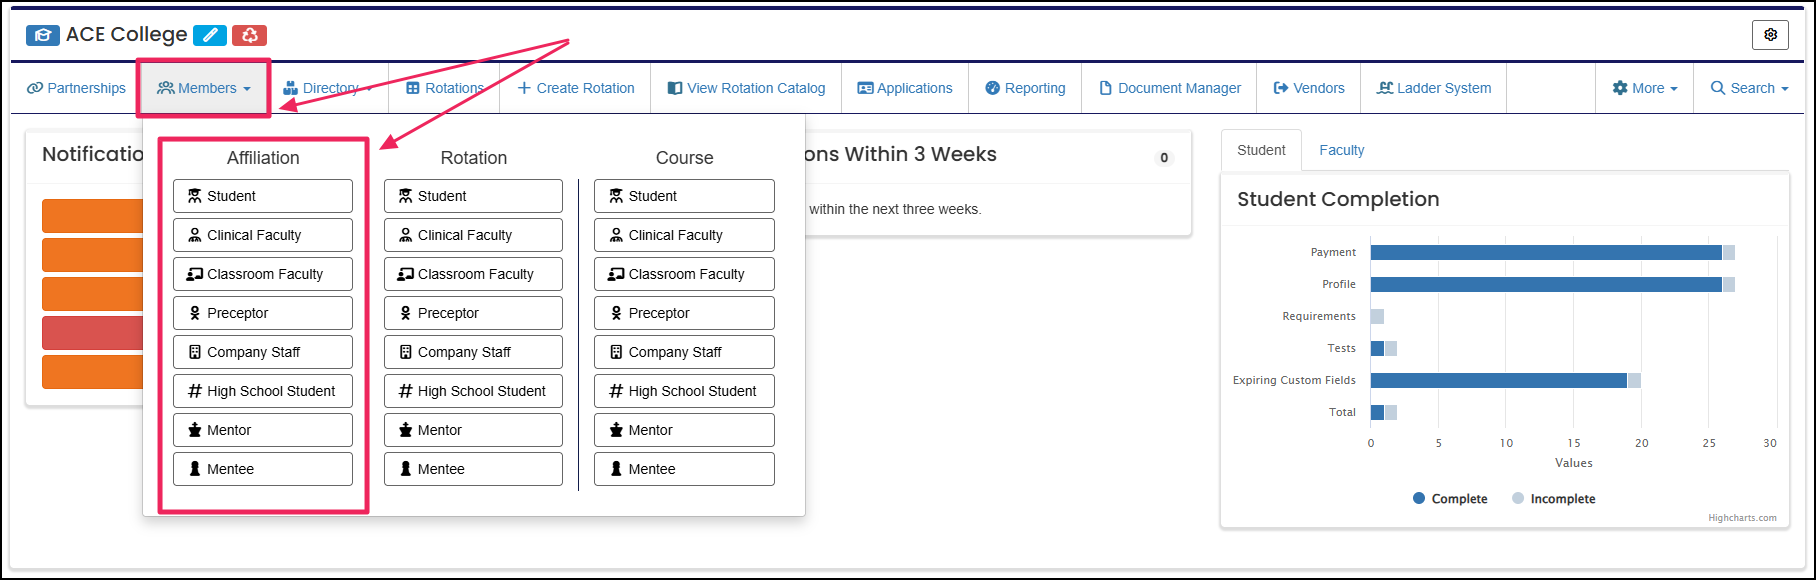
Task: Expand the Members dropdown menu
Action: (x=204, y=88)
